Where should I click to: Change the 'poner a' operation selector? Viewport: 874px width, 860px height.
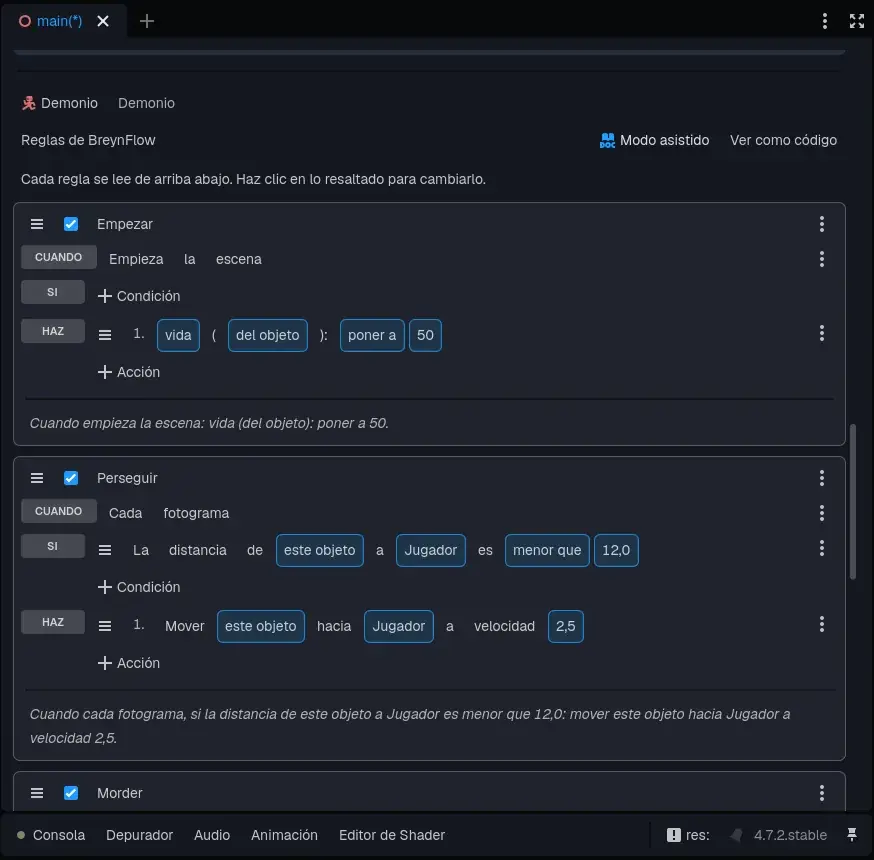pyautogui.click(x=372, y=335)
